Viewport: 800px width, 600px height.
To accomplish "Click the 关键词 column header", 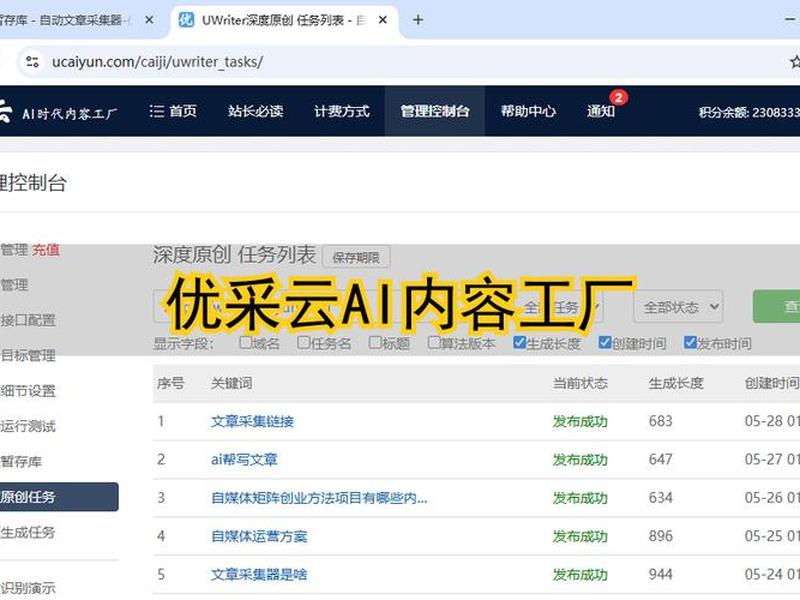I will (x=232, y=383).
